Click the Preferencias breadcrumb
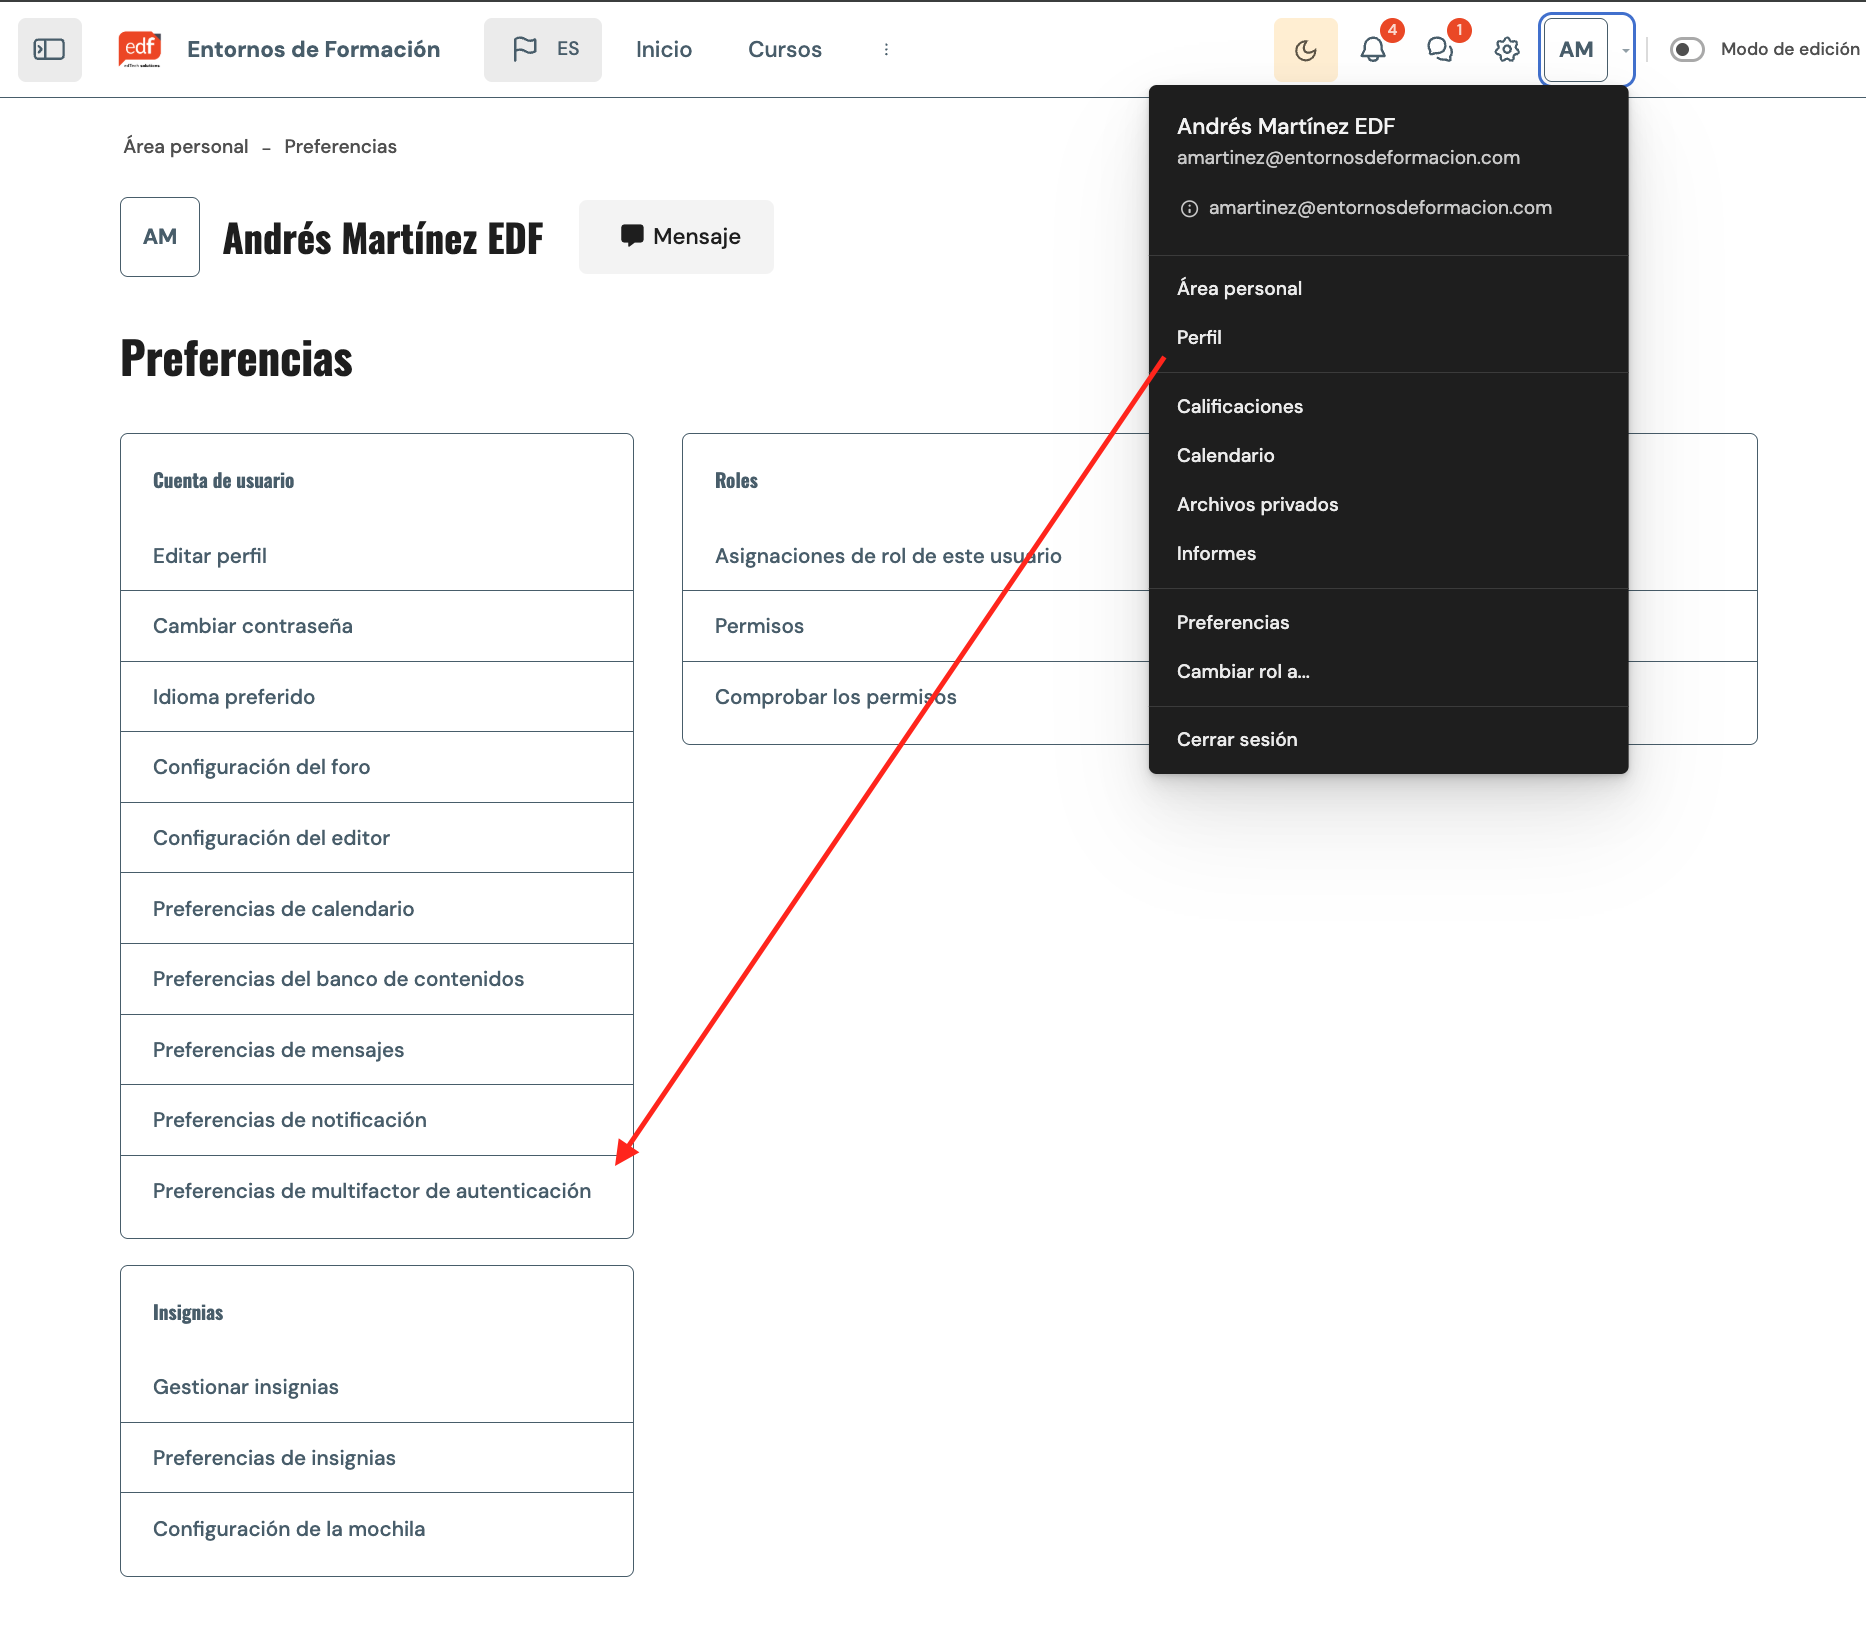 pyautogui.click(x=340, y=146)
